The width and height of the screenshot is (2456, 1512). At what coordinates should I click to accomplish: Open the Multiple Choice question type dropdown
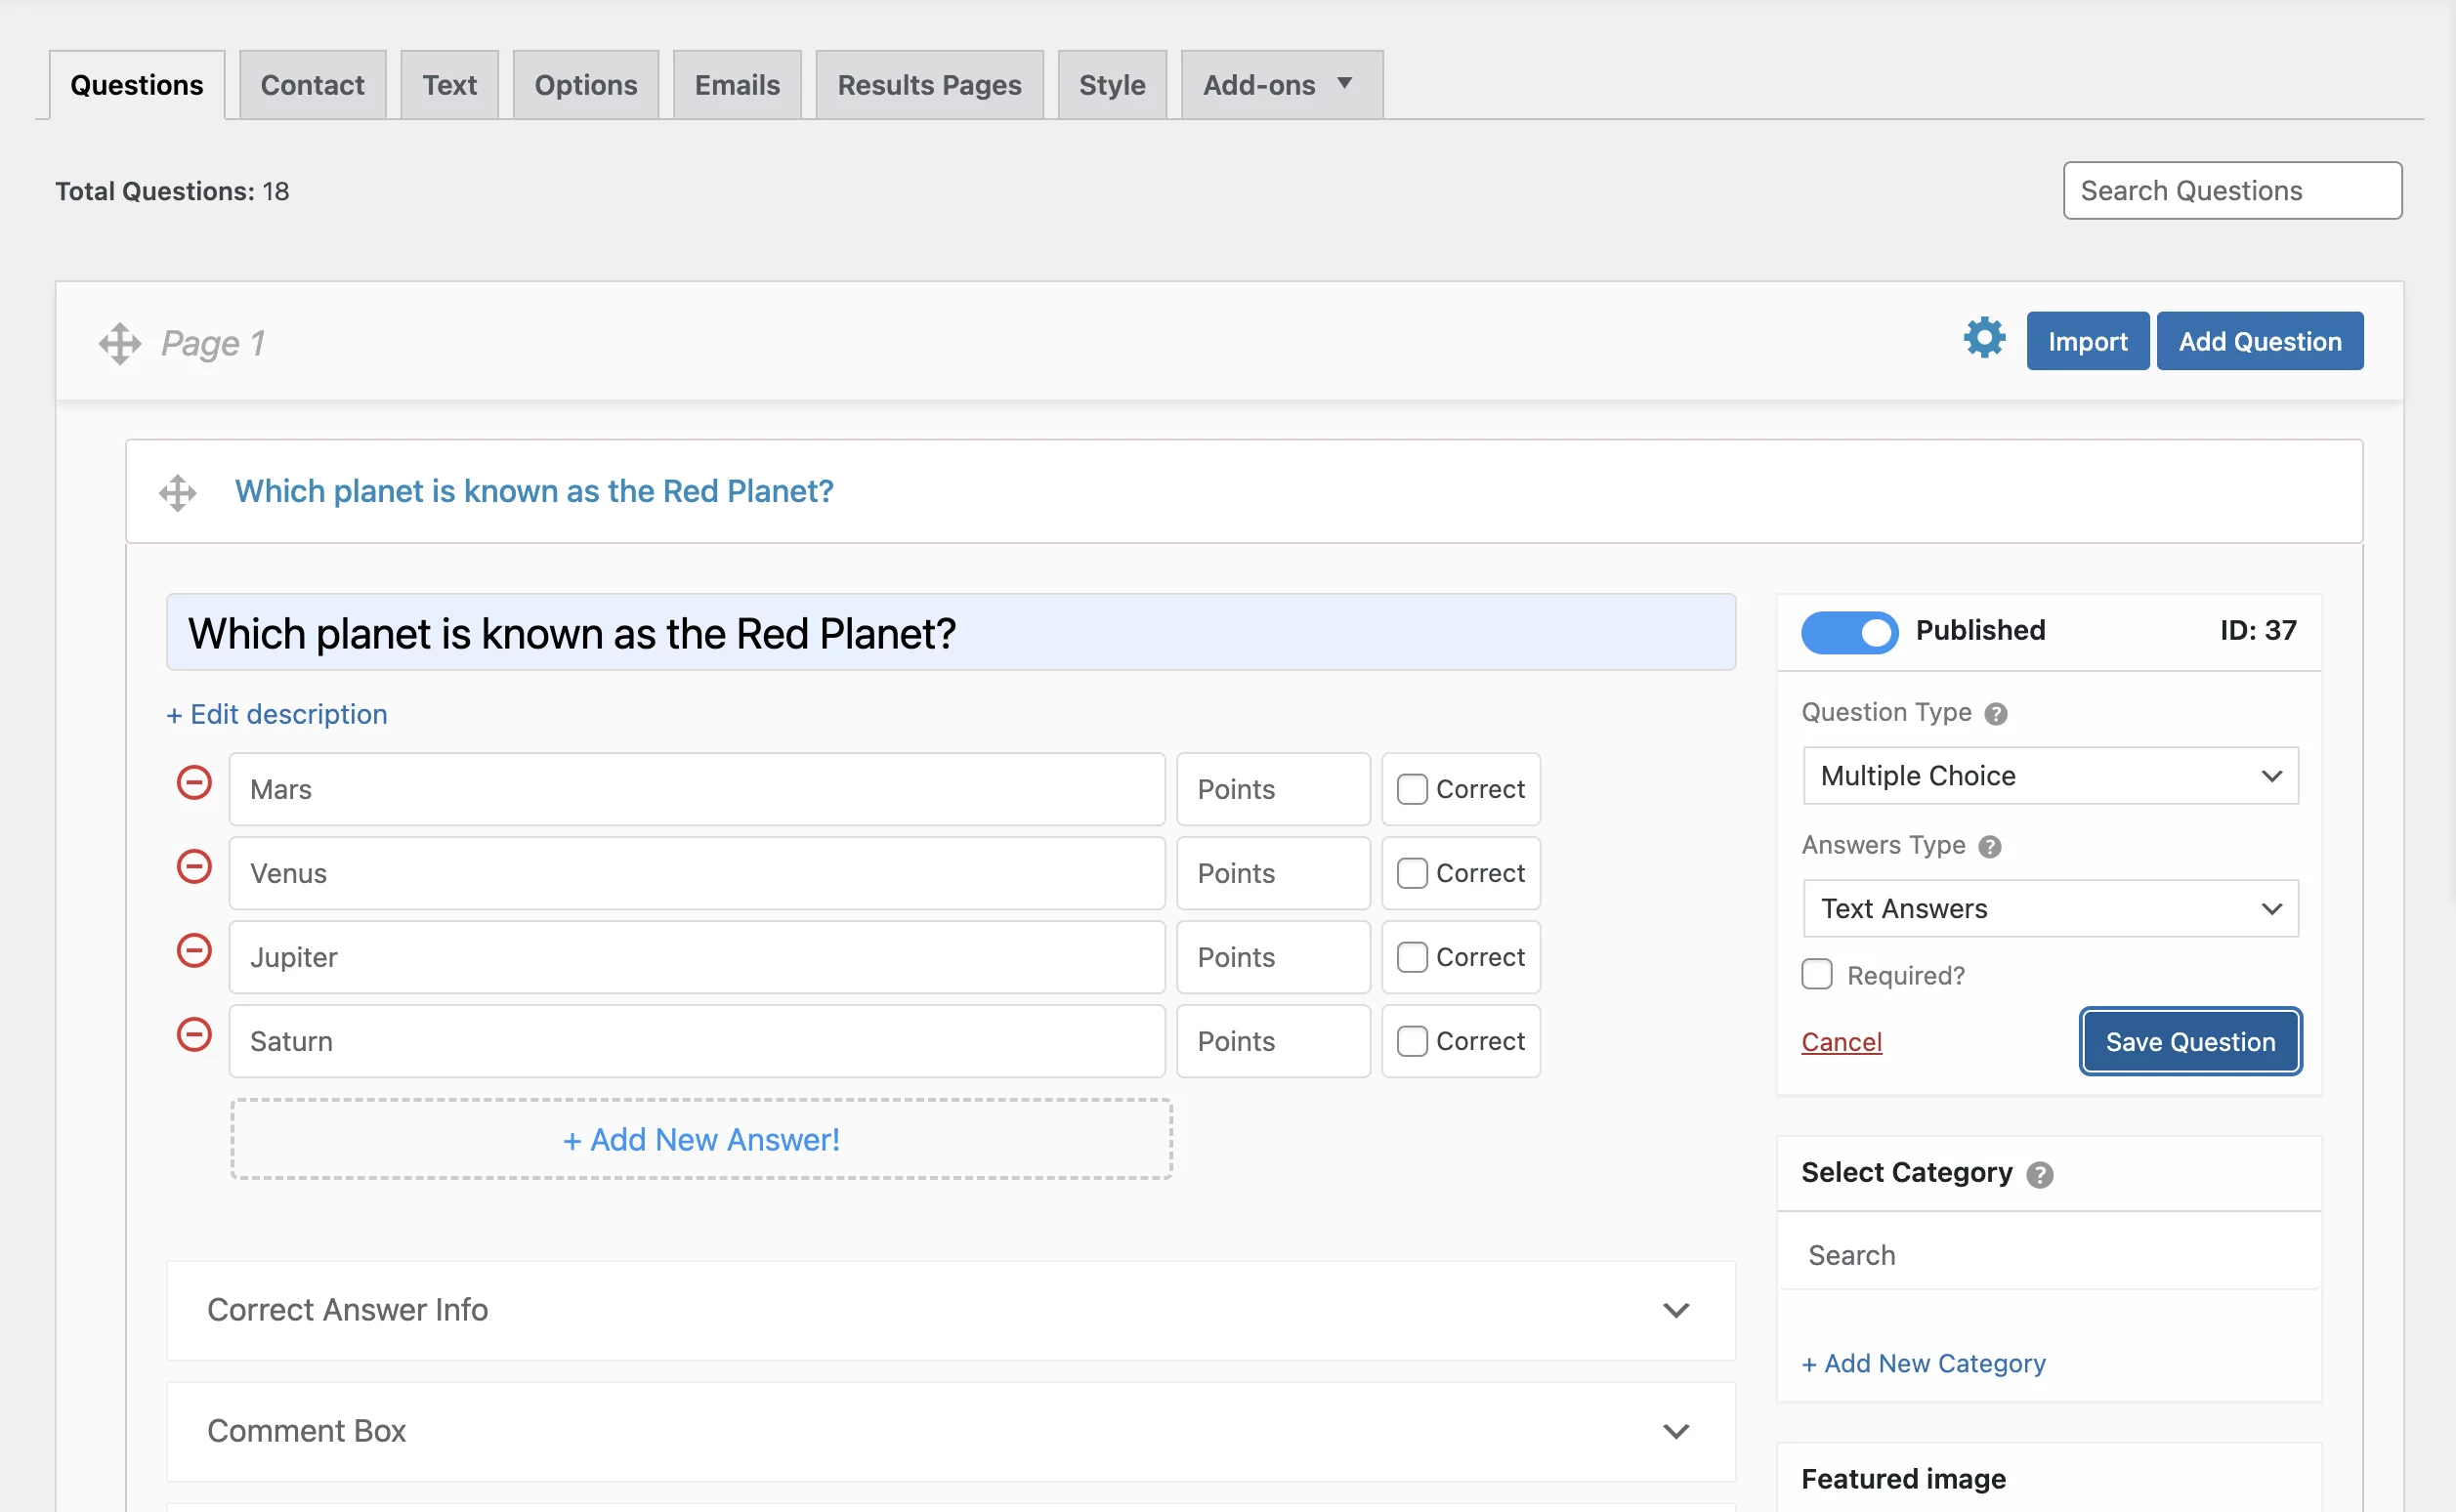pos(2050,775)
